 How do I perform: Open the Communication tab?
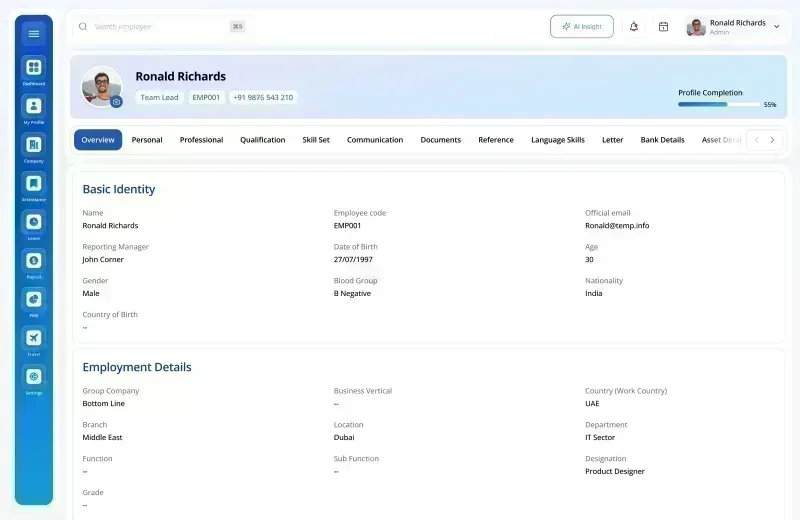(x=375, y=140)
